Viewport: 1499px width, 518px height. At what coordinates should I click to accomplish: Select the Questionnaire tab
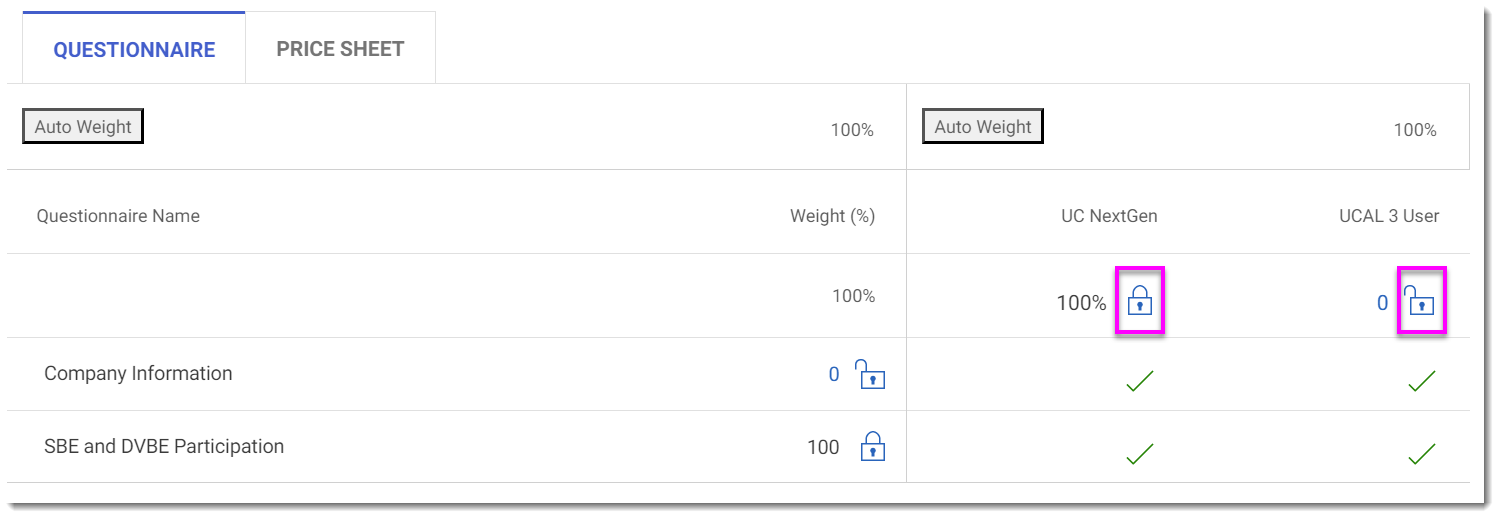pos(134,50)
